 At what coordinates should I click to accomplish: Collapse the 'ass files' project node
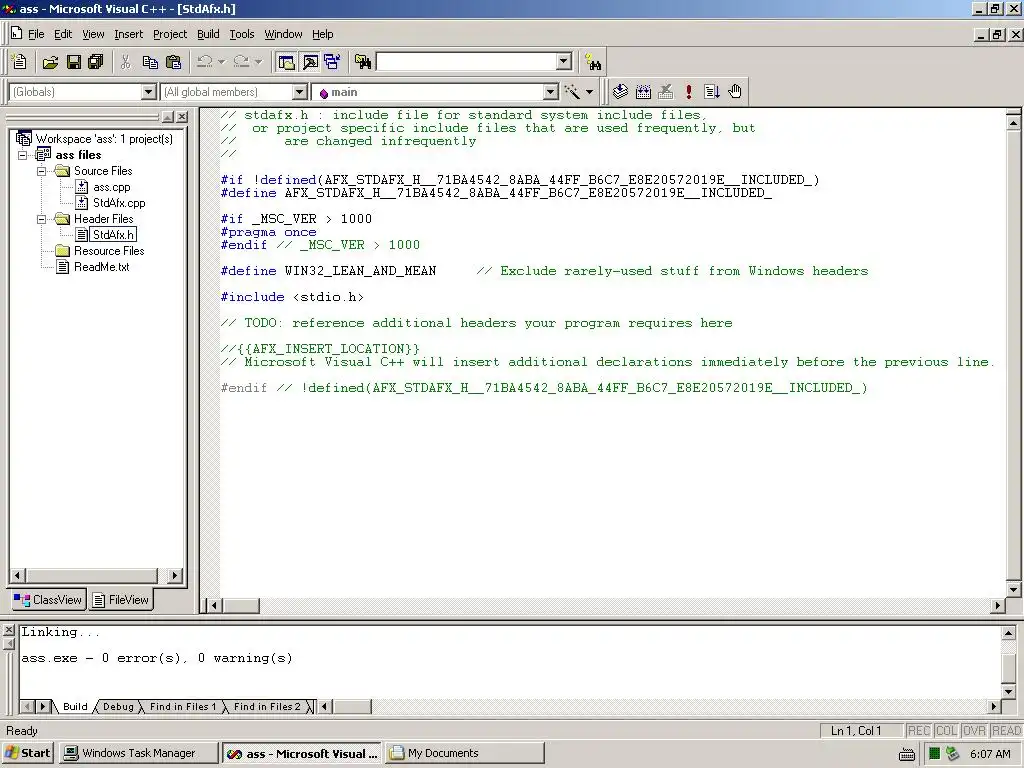click(23, 155)
